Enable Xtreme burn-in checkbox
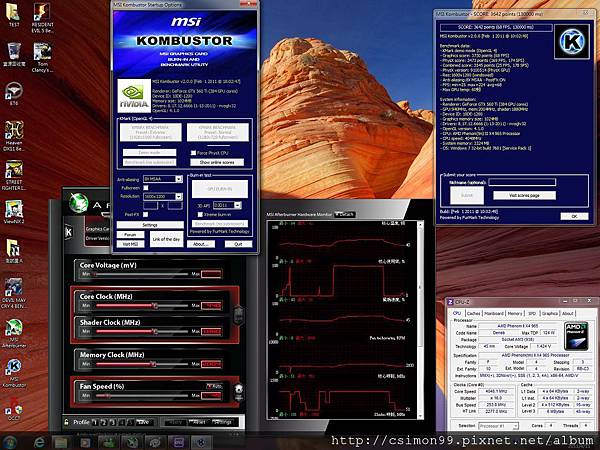 click(200, 214)
